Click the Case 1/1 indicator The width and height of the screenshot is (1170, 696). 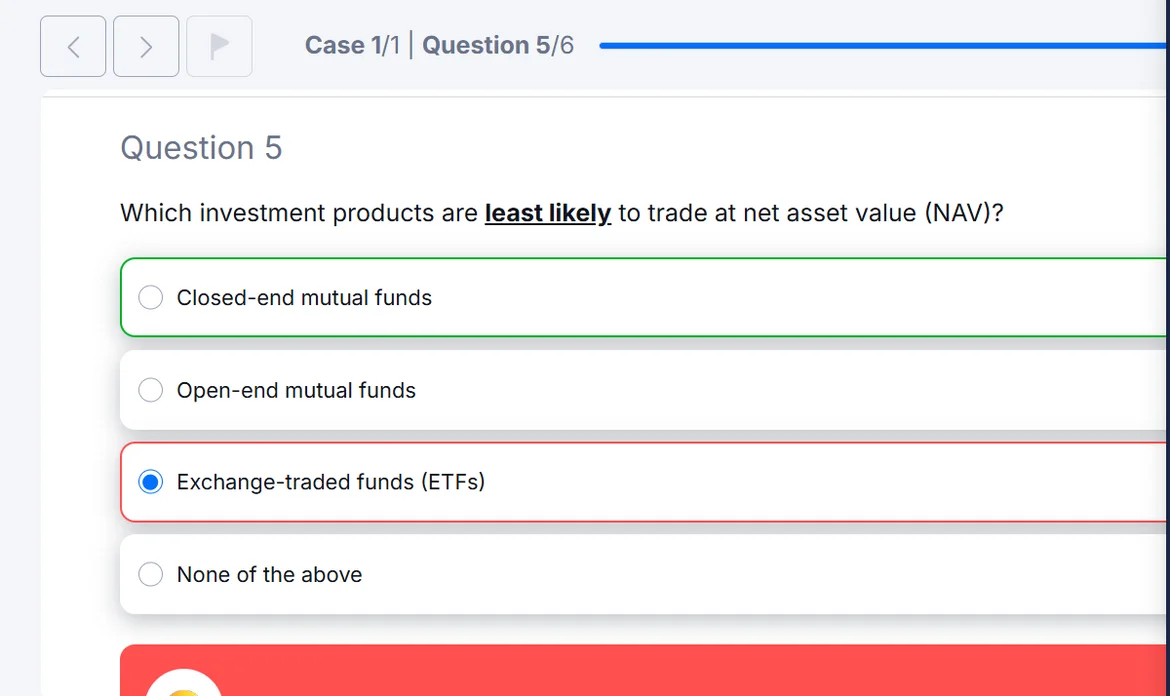click(350, 46)
